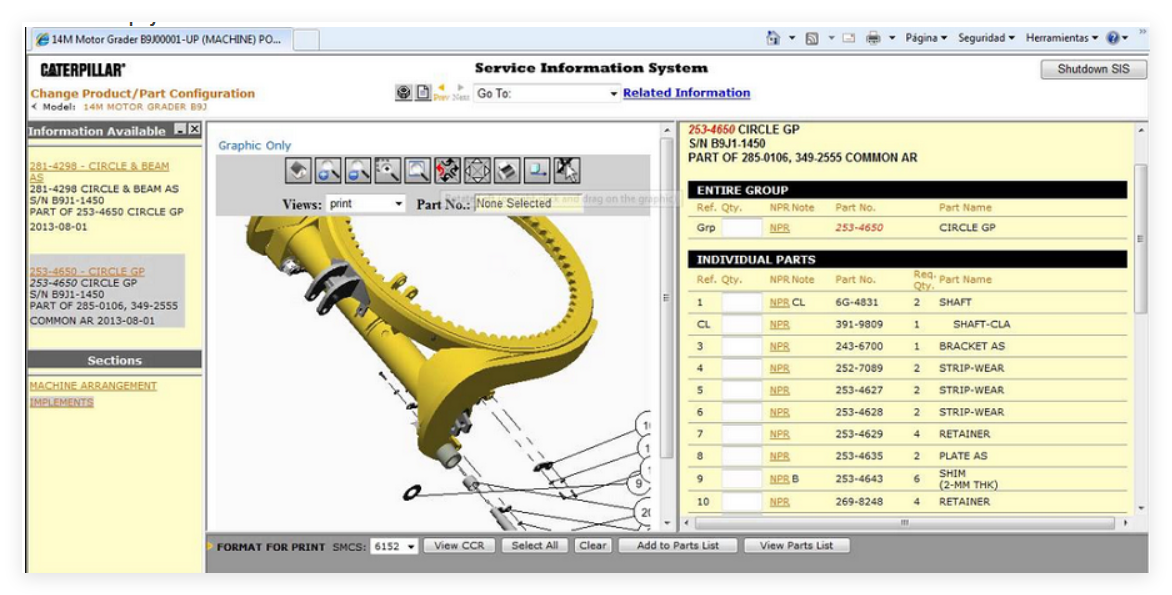Select the zoom out magnifier tool

(x=358, y=170)
